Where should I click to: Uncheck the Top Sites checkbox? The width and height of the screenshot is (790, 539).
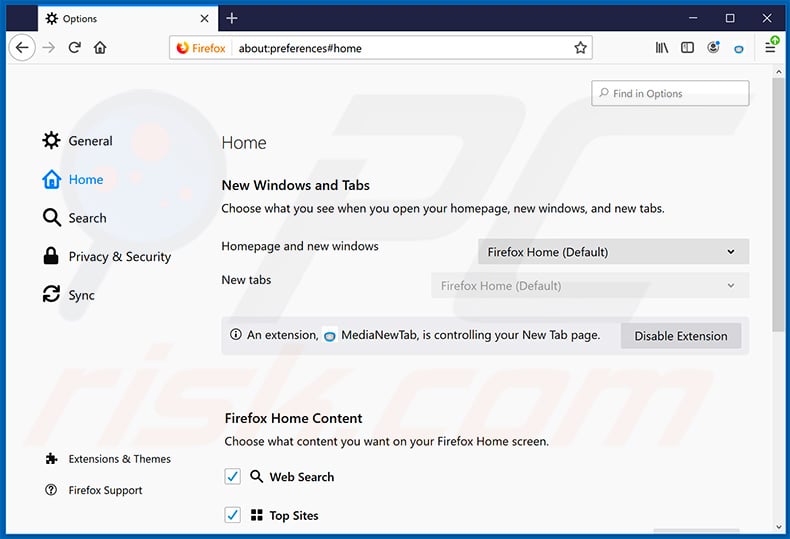(233, 515)
